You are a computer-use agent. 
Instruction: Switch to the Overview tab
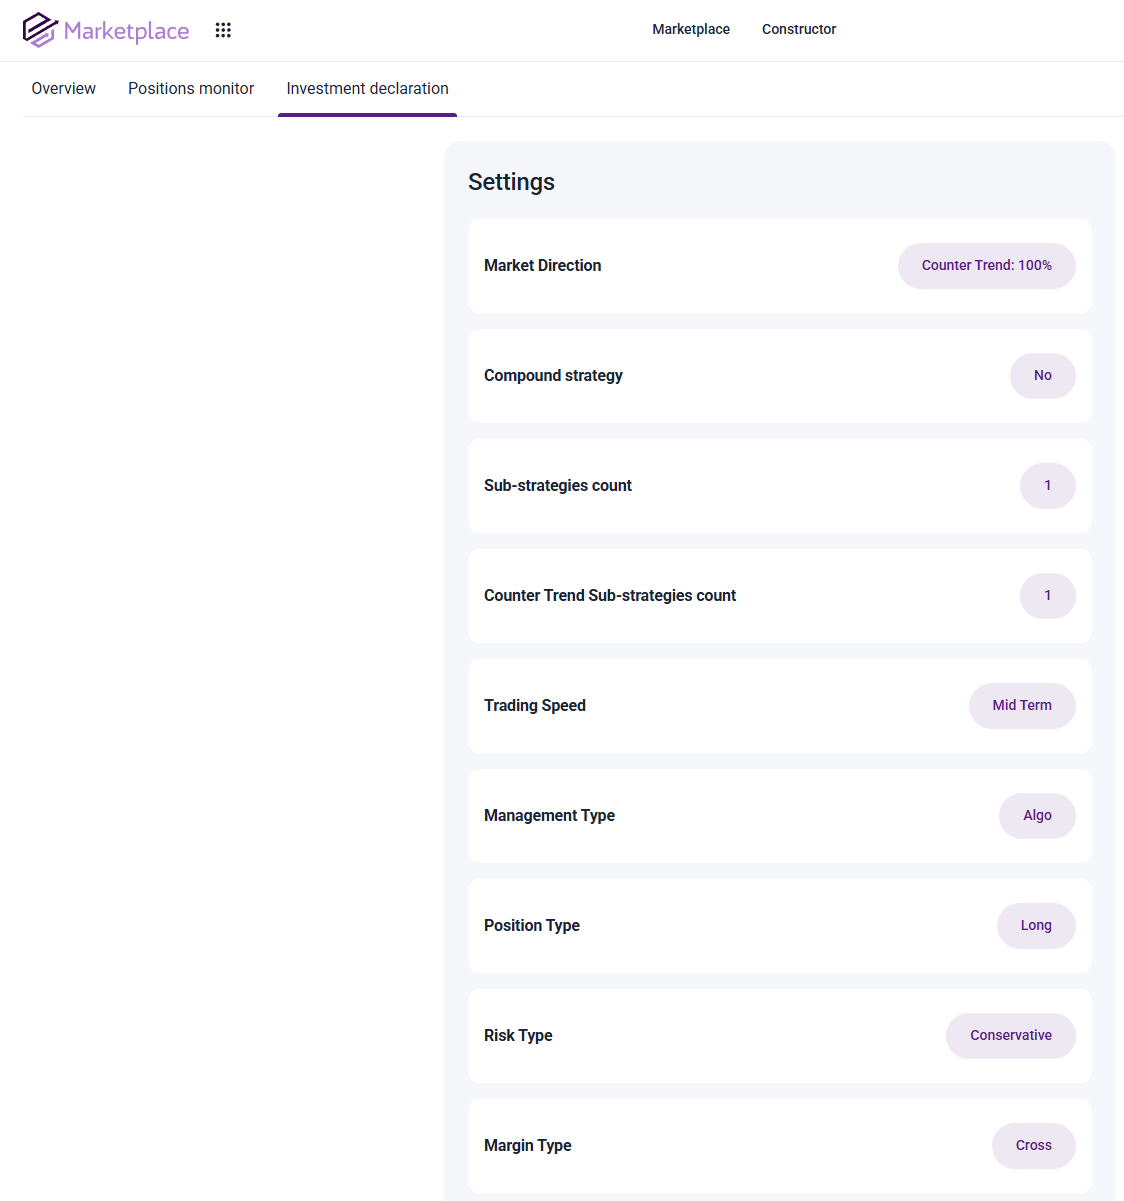64,88
